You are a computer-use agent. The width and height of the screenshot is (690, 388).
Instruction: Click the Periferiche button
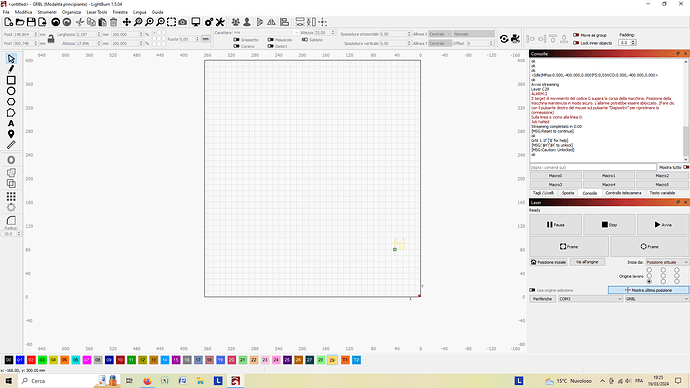(x=542, y=299)
